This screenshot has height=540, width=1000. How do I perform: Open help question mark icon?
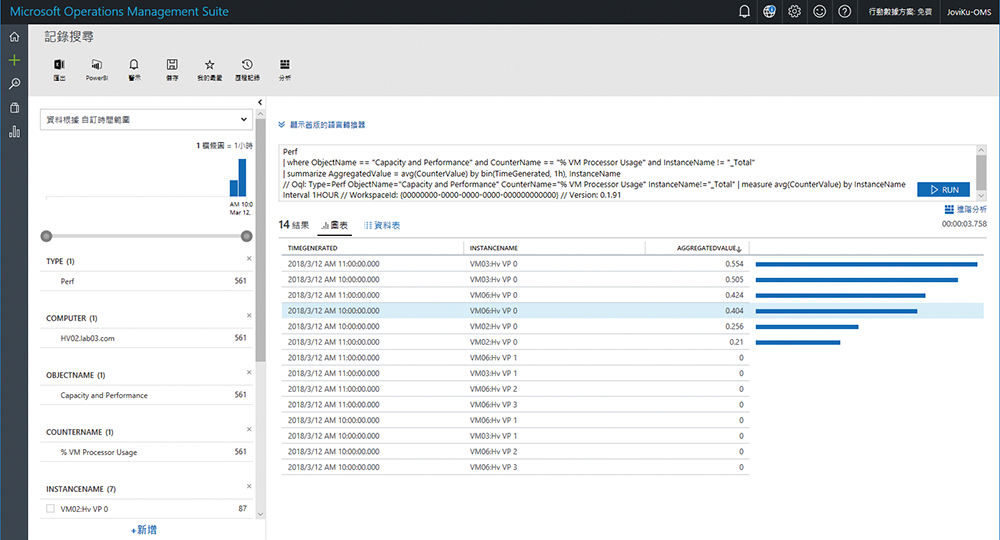(x=844, y=11)
